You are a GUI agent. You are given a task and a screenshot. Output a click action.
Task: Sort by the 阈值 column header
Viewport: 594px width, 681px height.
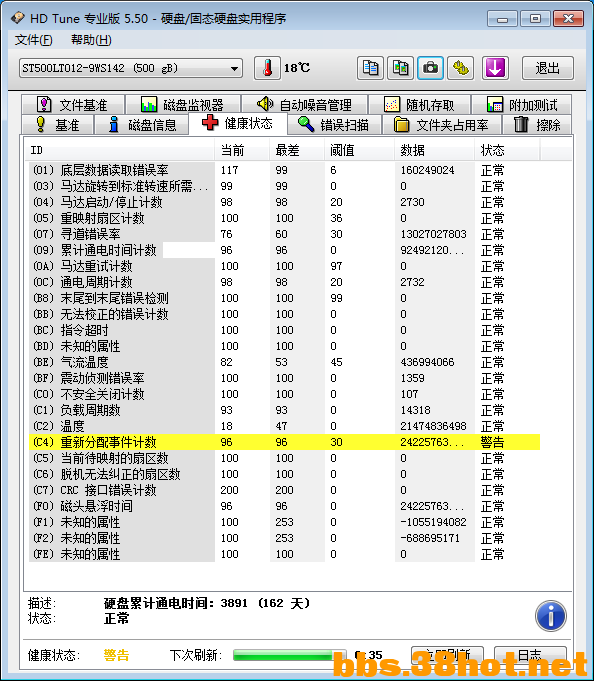(x=359, y=150)
